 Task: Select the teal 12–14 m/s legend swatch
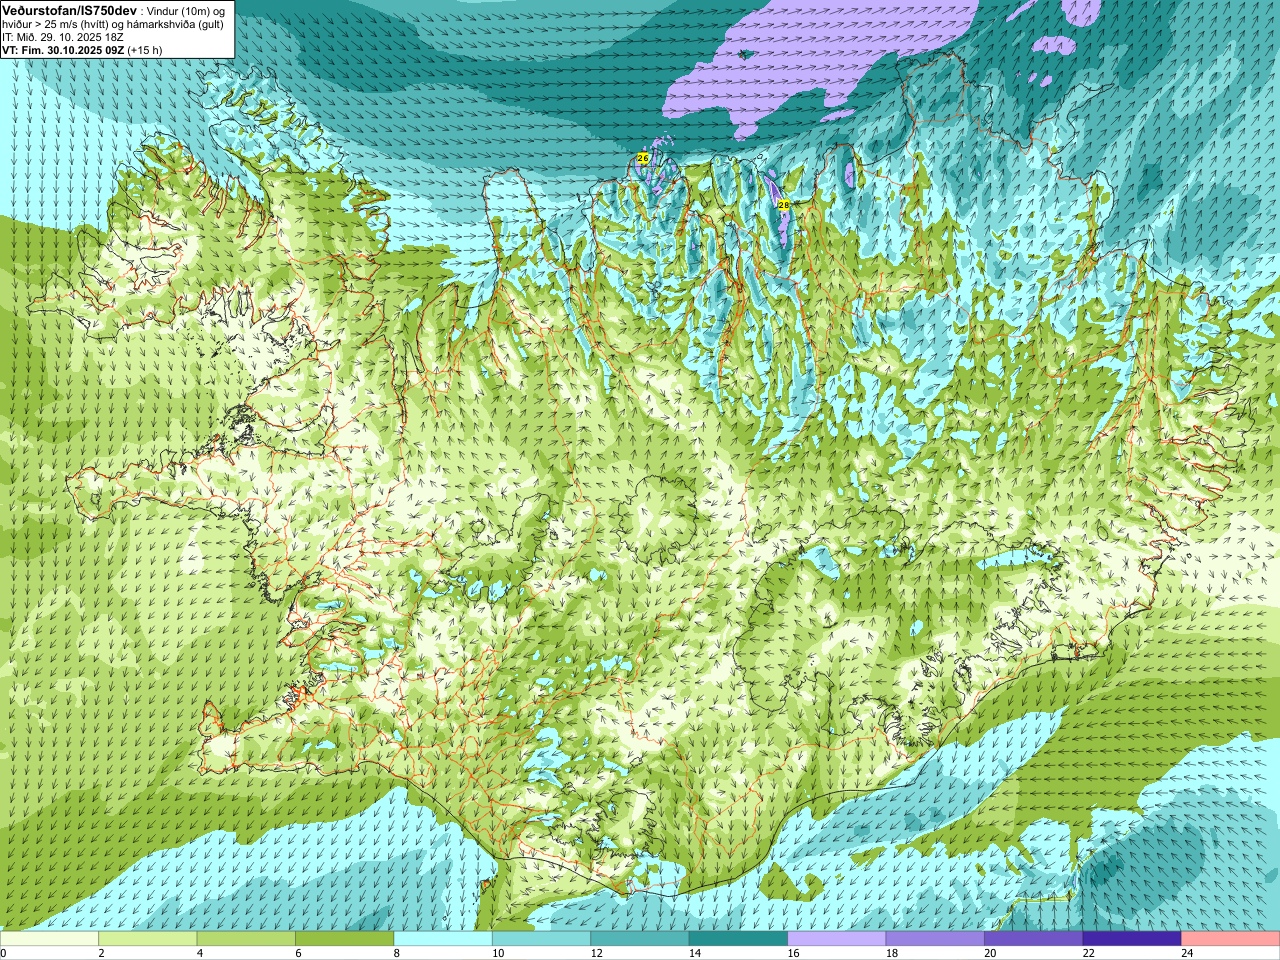[640, 939]
